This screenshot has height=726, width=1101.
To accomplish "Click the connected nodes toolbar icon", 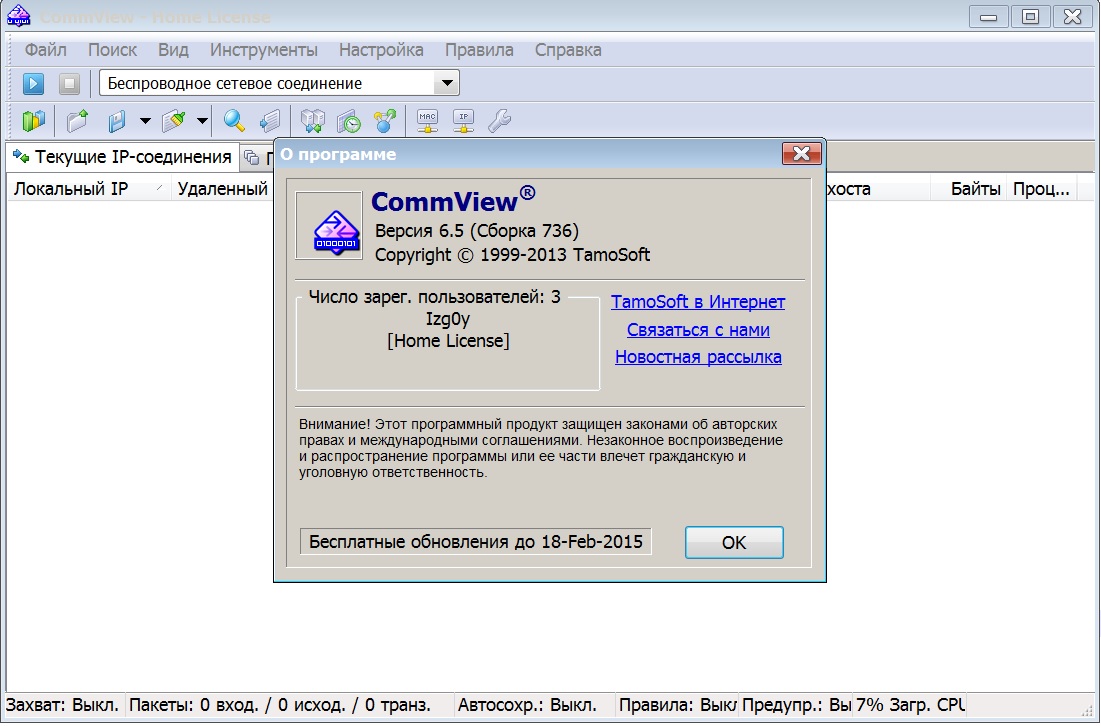I will pyautogui.click(x=385, y=121).
